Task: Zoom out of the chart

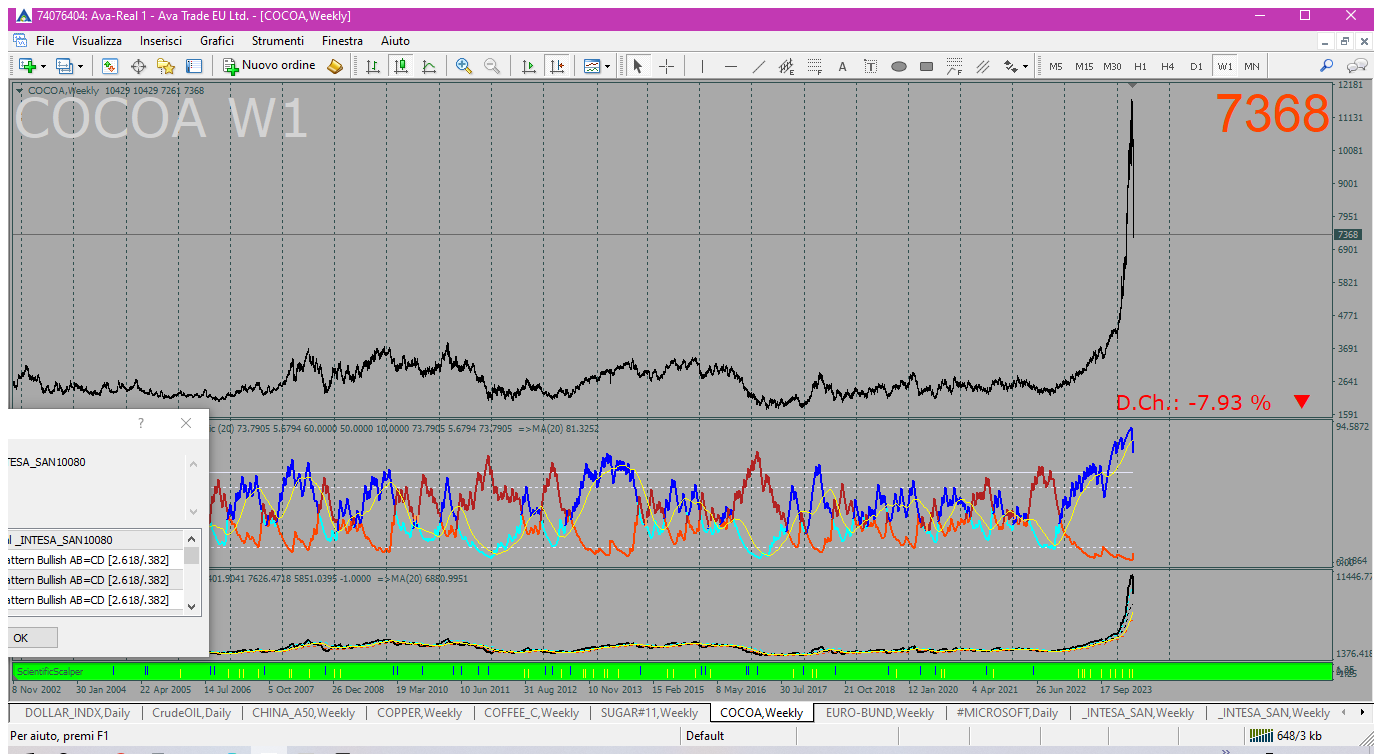Action: (x=492, y=66)
